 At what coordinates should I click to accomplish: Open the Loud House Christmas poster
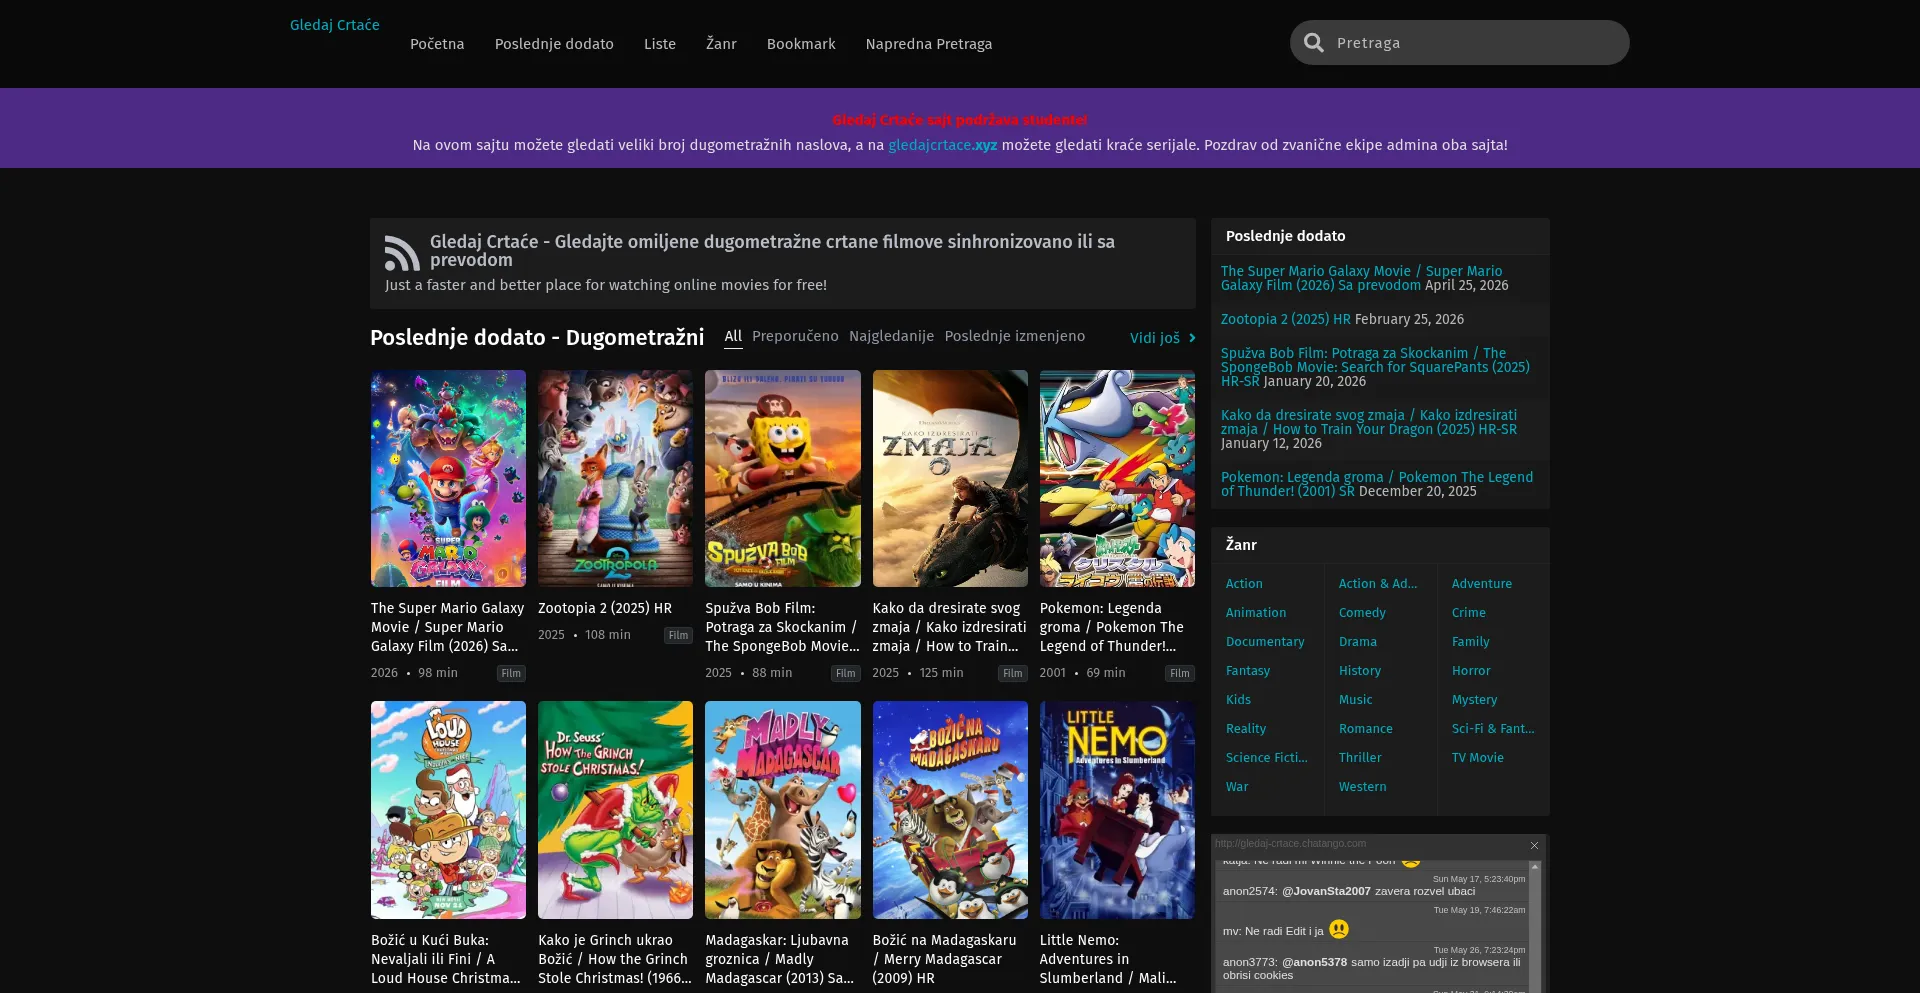click(448, 810)
